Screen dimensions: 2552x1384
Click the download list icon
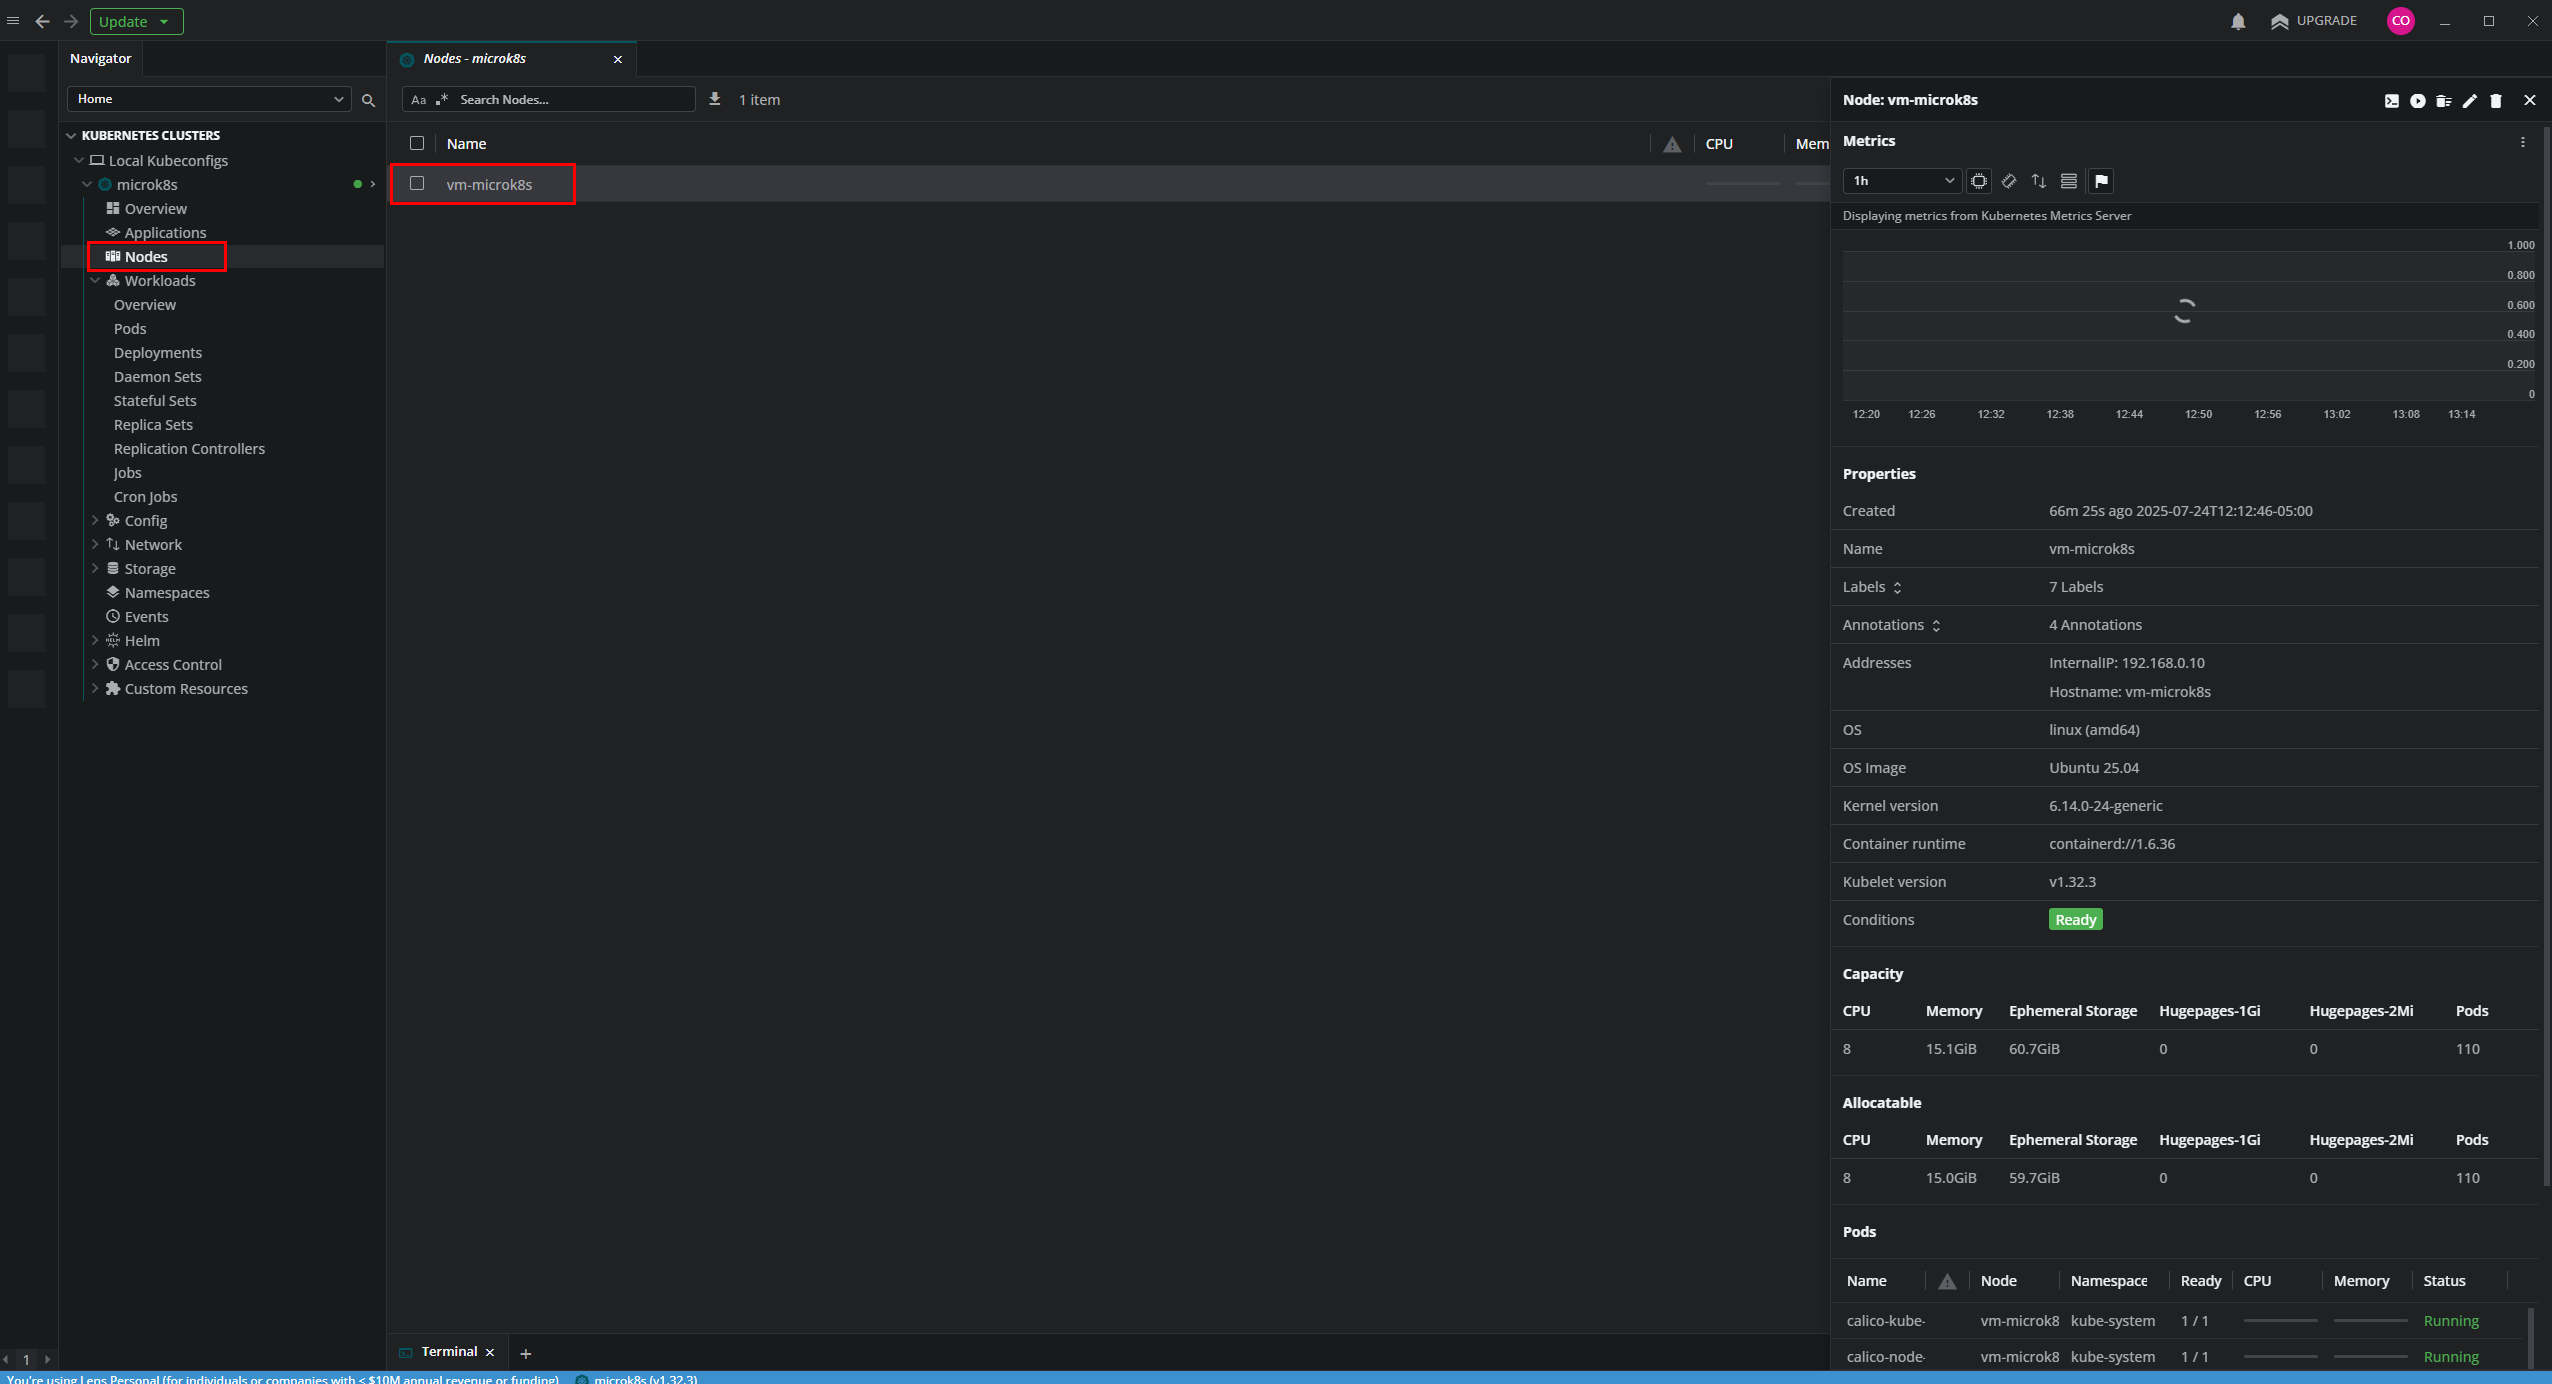(x=715, y=99)
